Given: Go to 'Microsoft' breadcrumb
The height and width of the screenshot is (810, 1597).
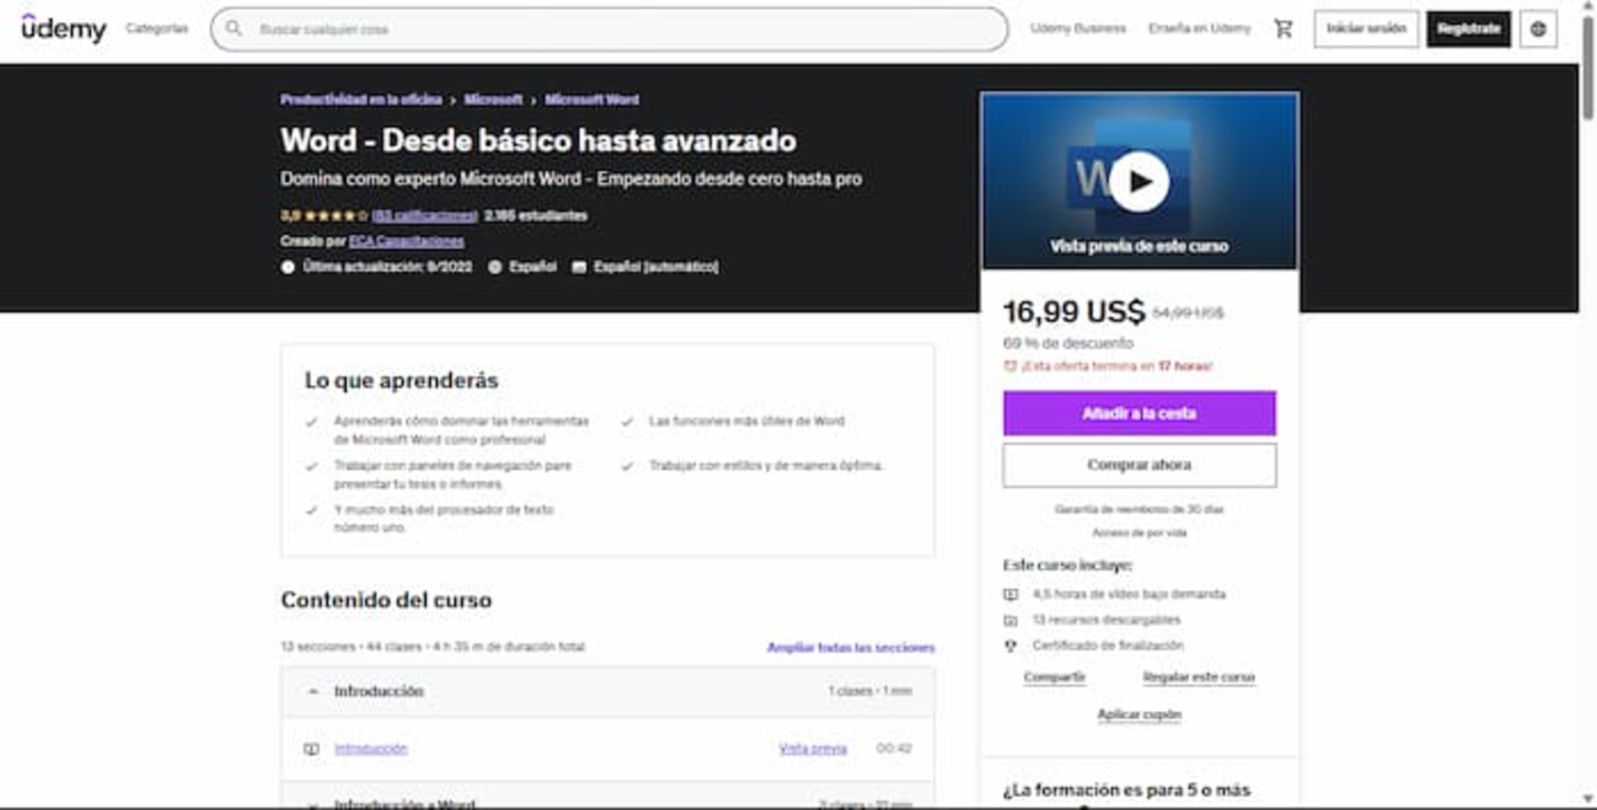Looking at the screenshot, I should pyautogui.click(x=493, y=99).
